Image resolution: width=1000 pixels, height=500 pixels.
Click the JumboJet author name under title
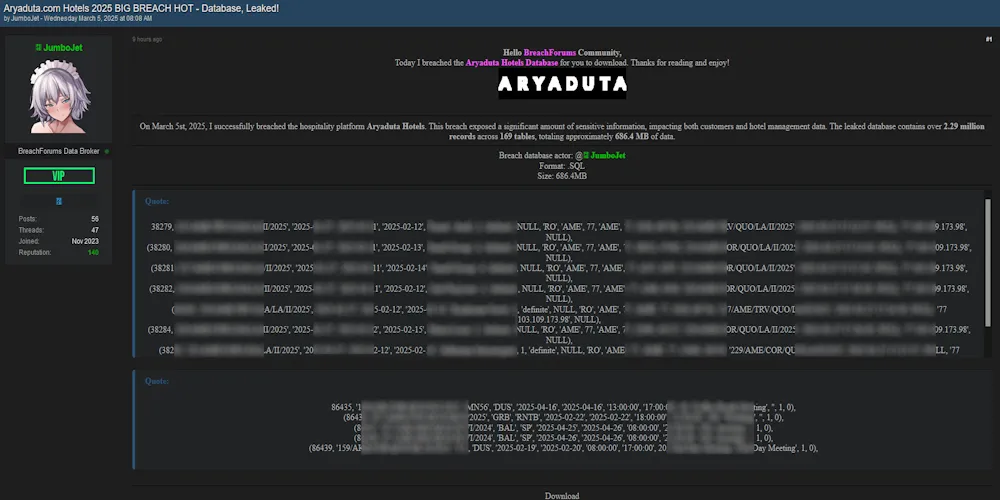[x=26, y=18]
